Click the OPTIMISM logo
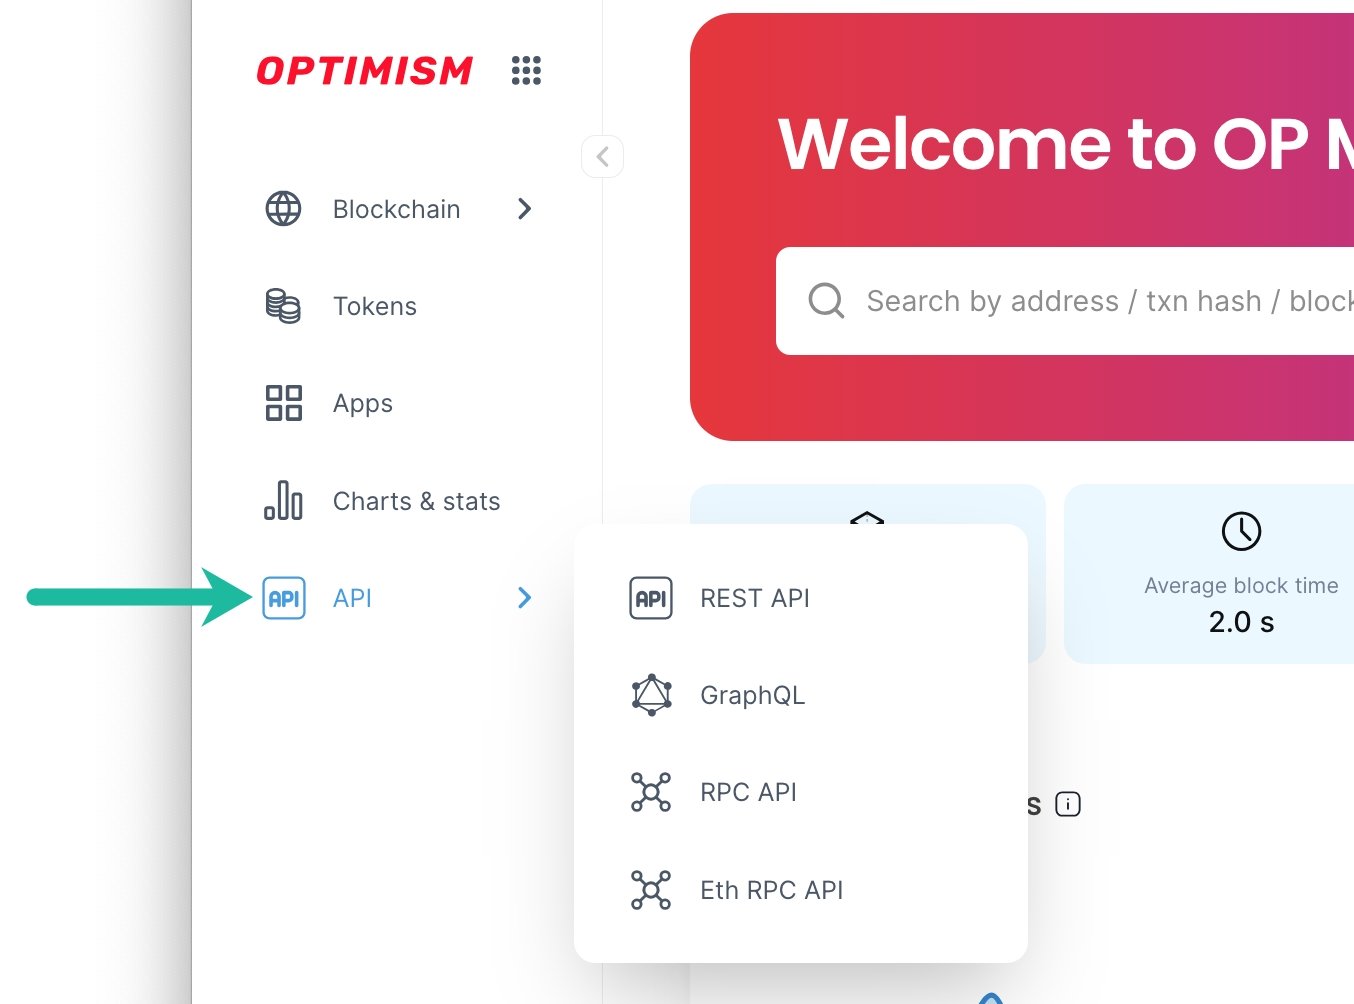The image size is (1354, 1004). (x=365, y=71)
